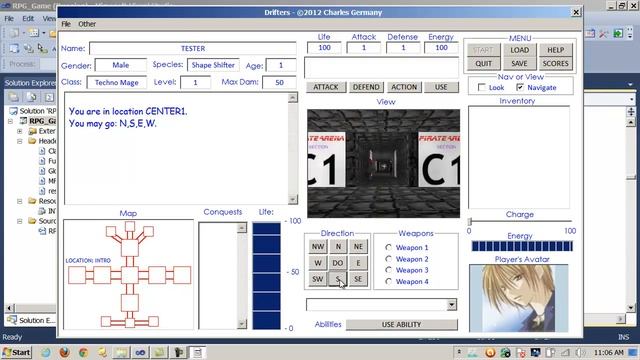Image resolution: width=640 pixels, height=360 pixels.
Task: Click the LOAD menu button
Action: tap(519, 50)
